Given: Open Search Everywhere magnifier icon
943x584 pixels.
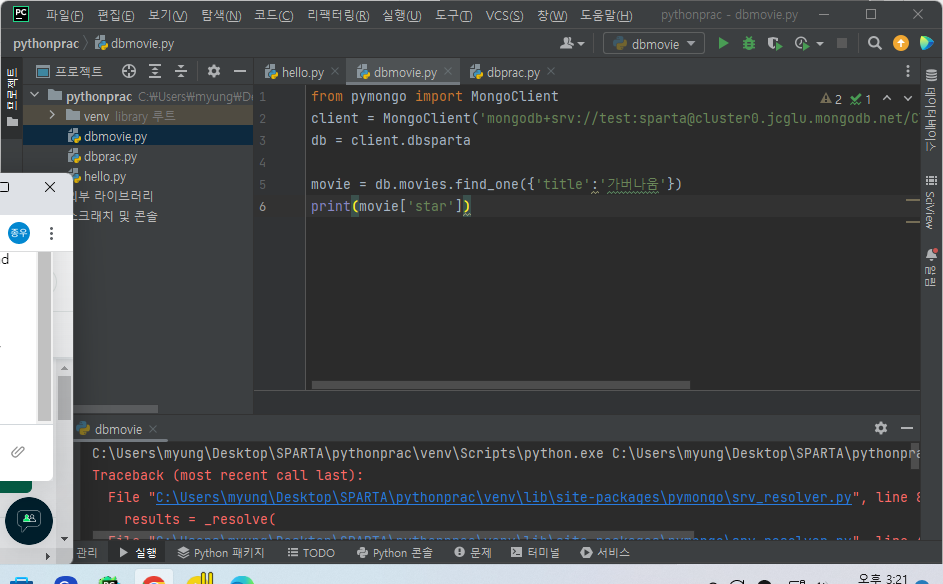Looking at the screenshot, I should pyautogui.click(x=874, y=43).
